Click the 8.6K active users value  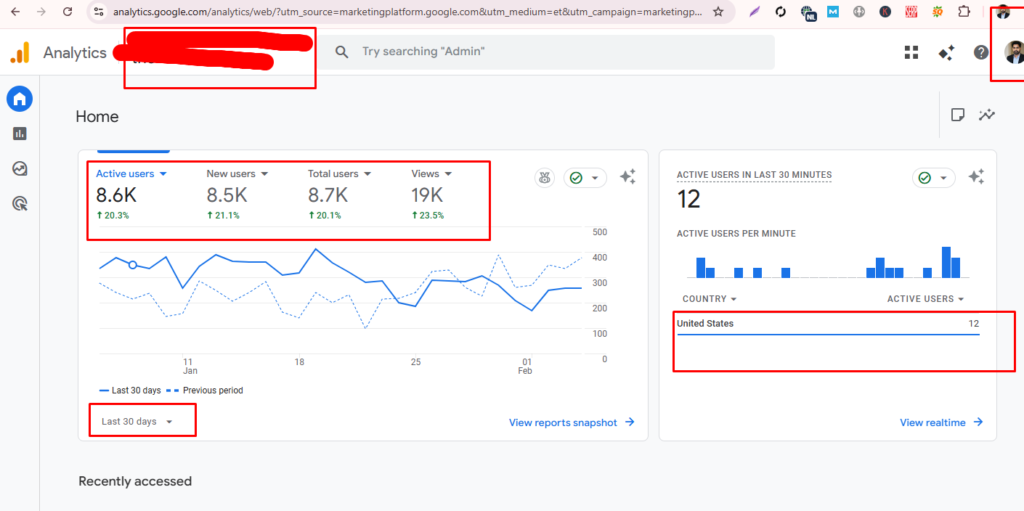pyautogui.click(x=116, y=195)
